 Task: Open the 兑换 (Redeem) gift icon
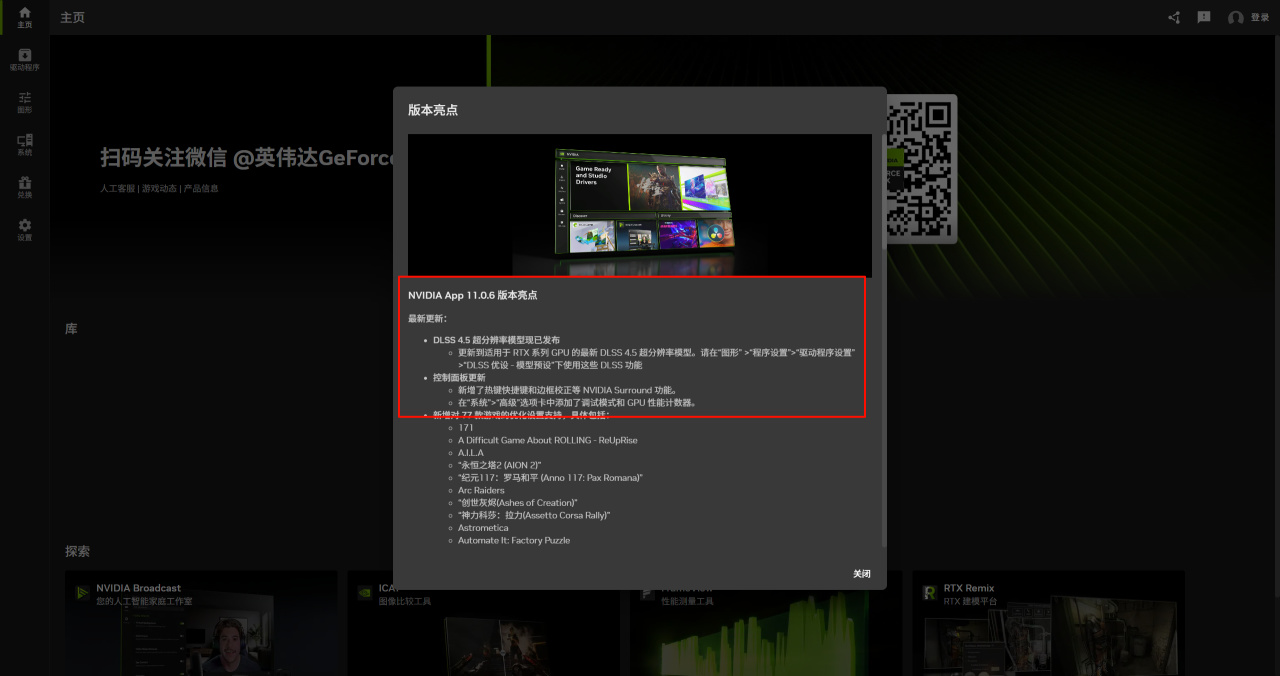pos(25,187)
